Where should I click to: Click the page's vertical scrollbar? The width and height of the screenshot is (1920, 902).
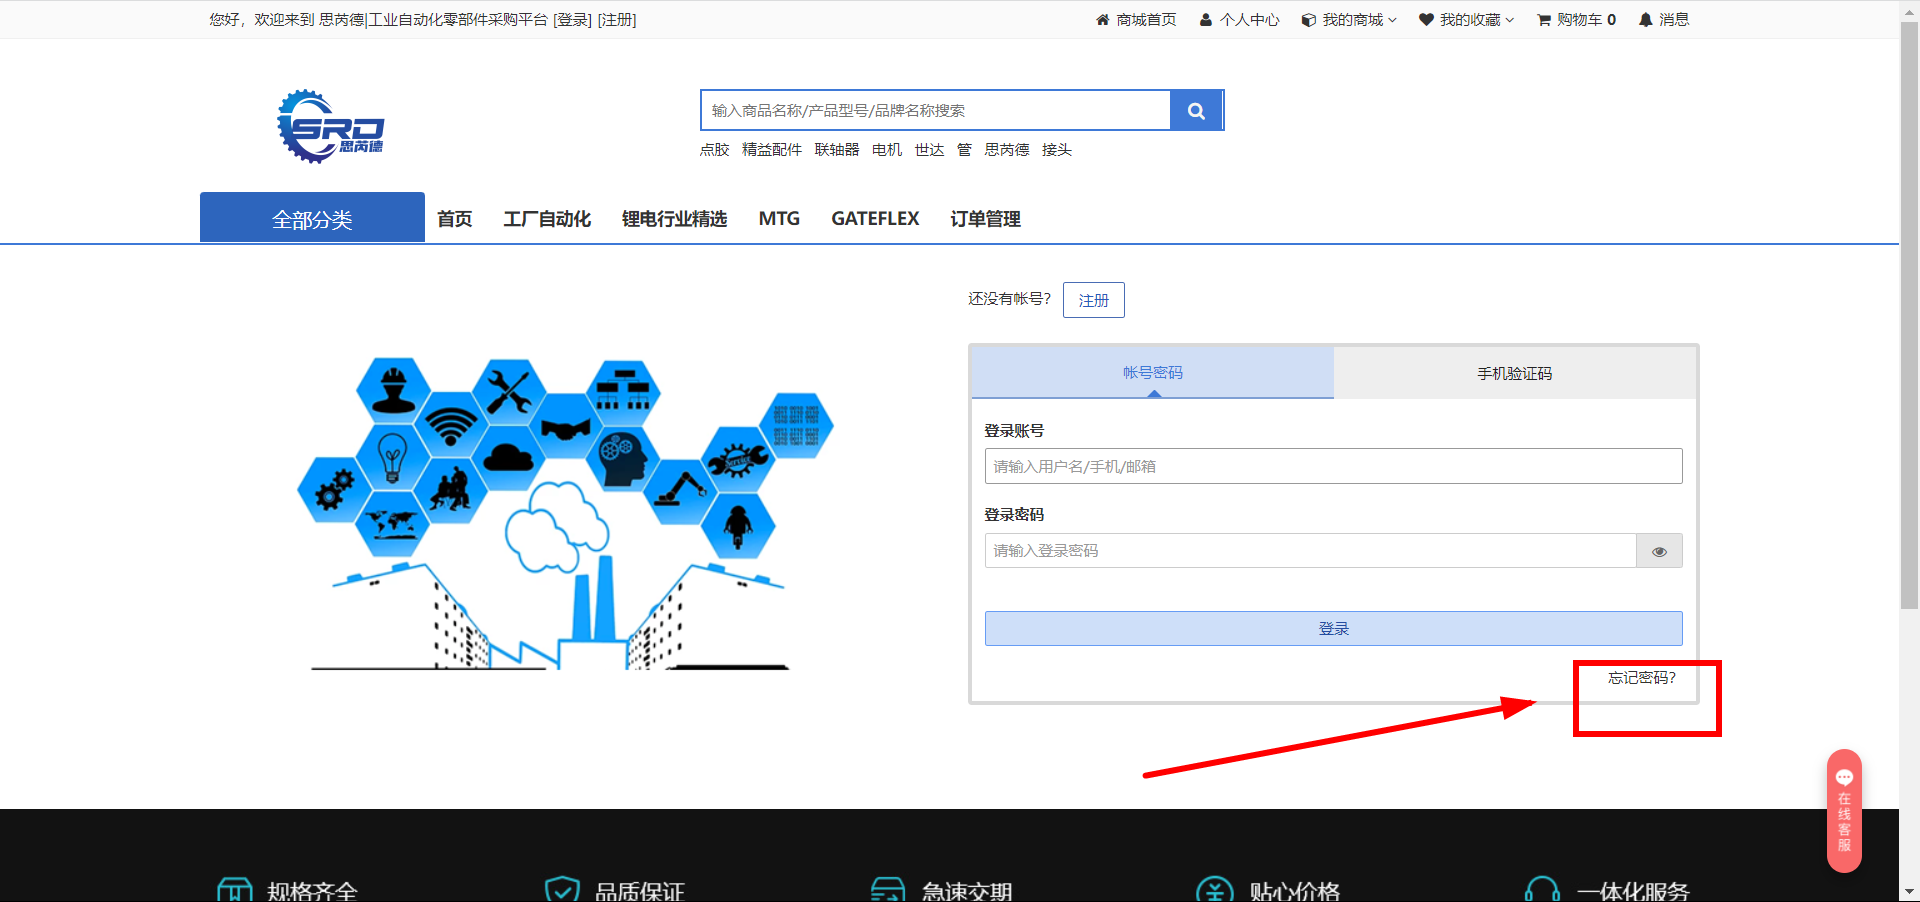pos(1909,320)
